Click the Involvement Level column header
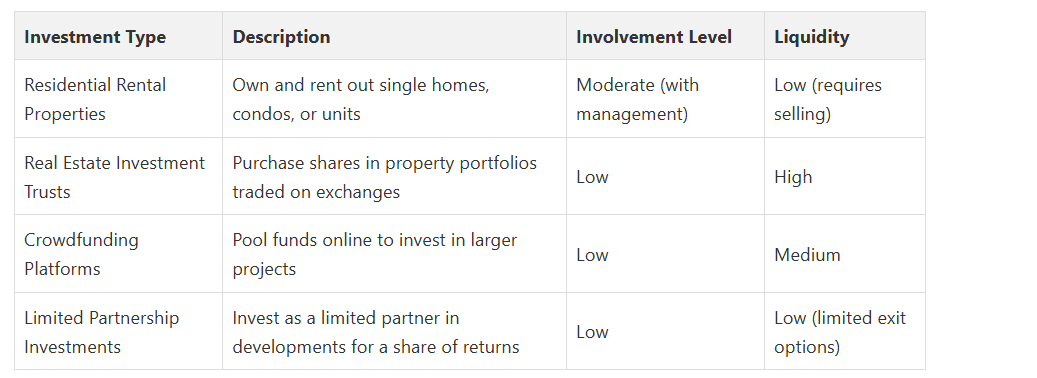Screen dimensions: 1037x378 [665, 36]
